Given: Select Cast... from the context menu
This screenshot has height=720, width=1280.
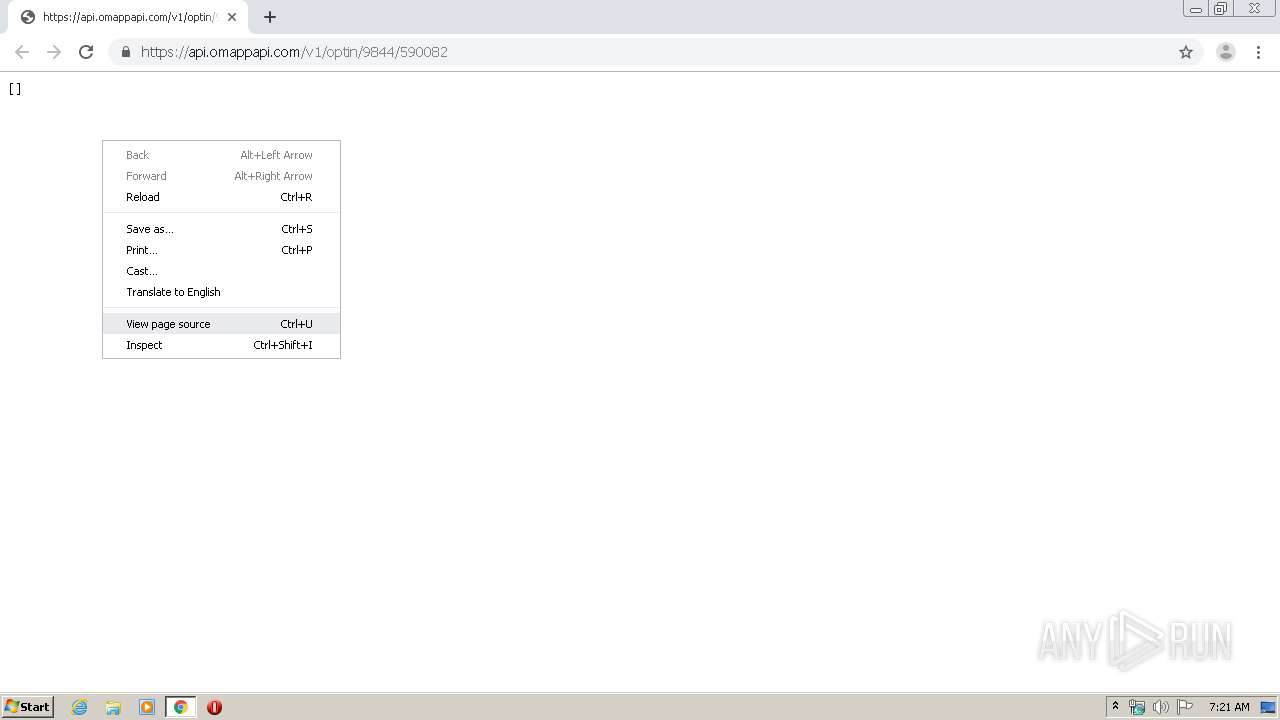Looking at the screenshot, I should 221,271.
